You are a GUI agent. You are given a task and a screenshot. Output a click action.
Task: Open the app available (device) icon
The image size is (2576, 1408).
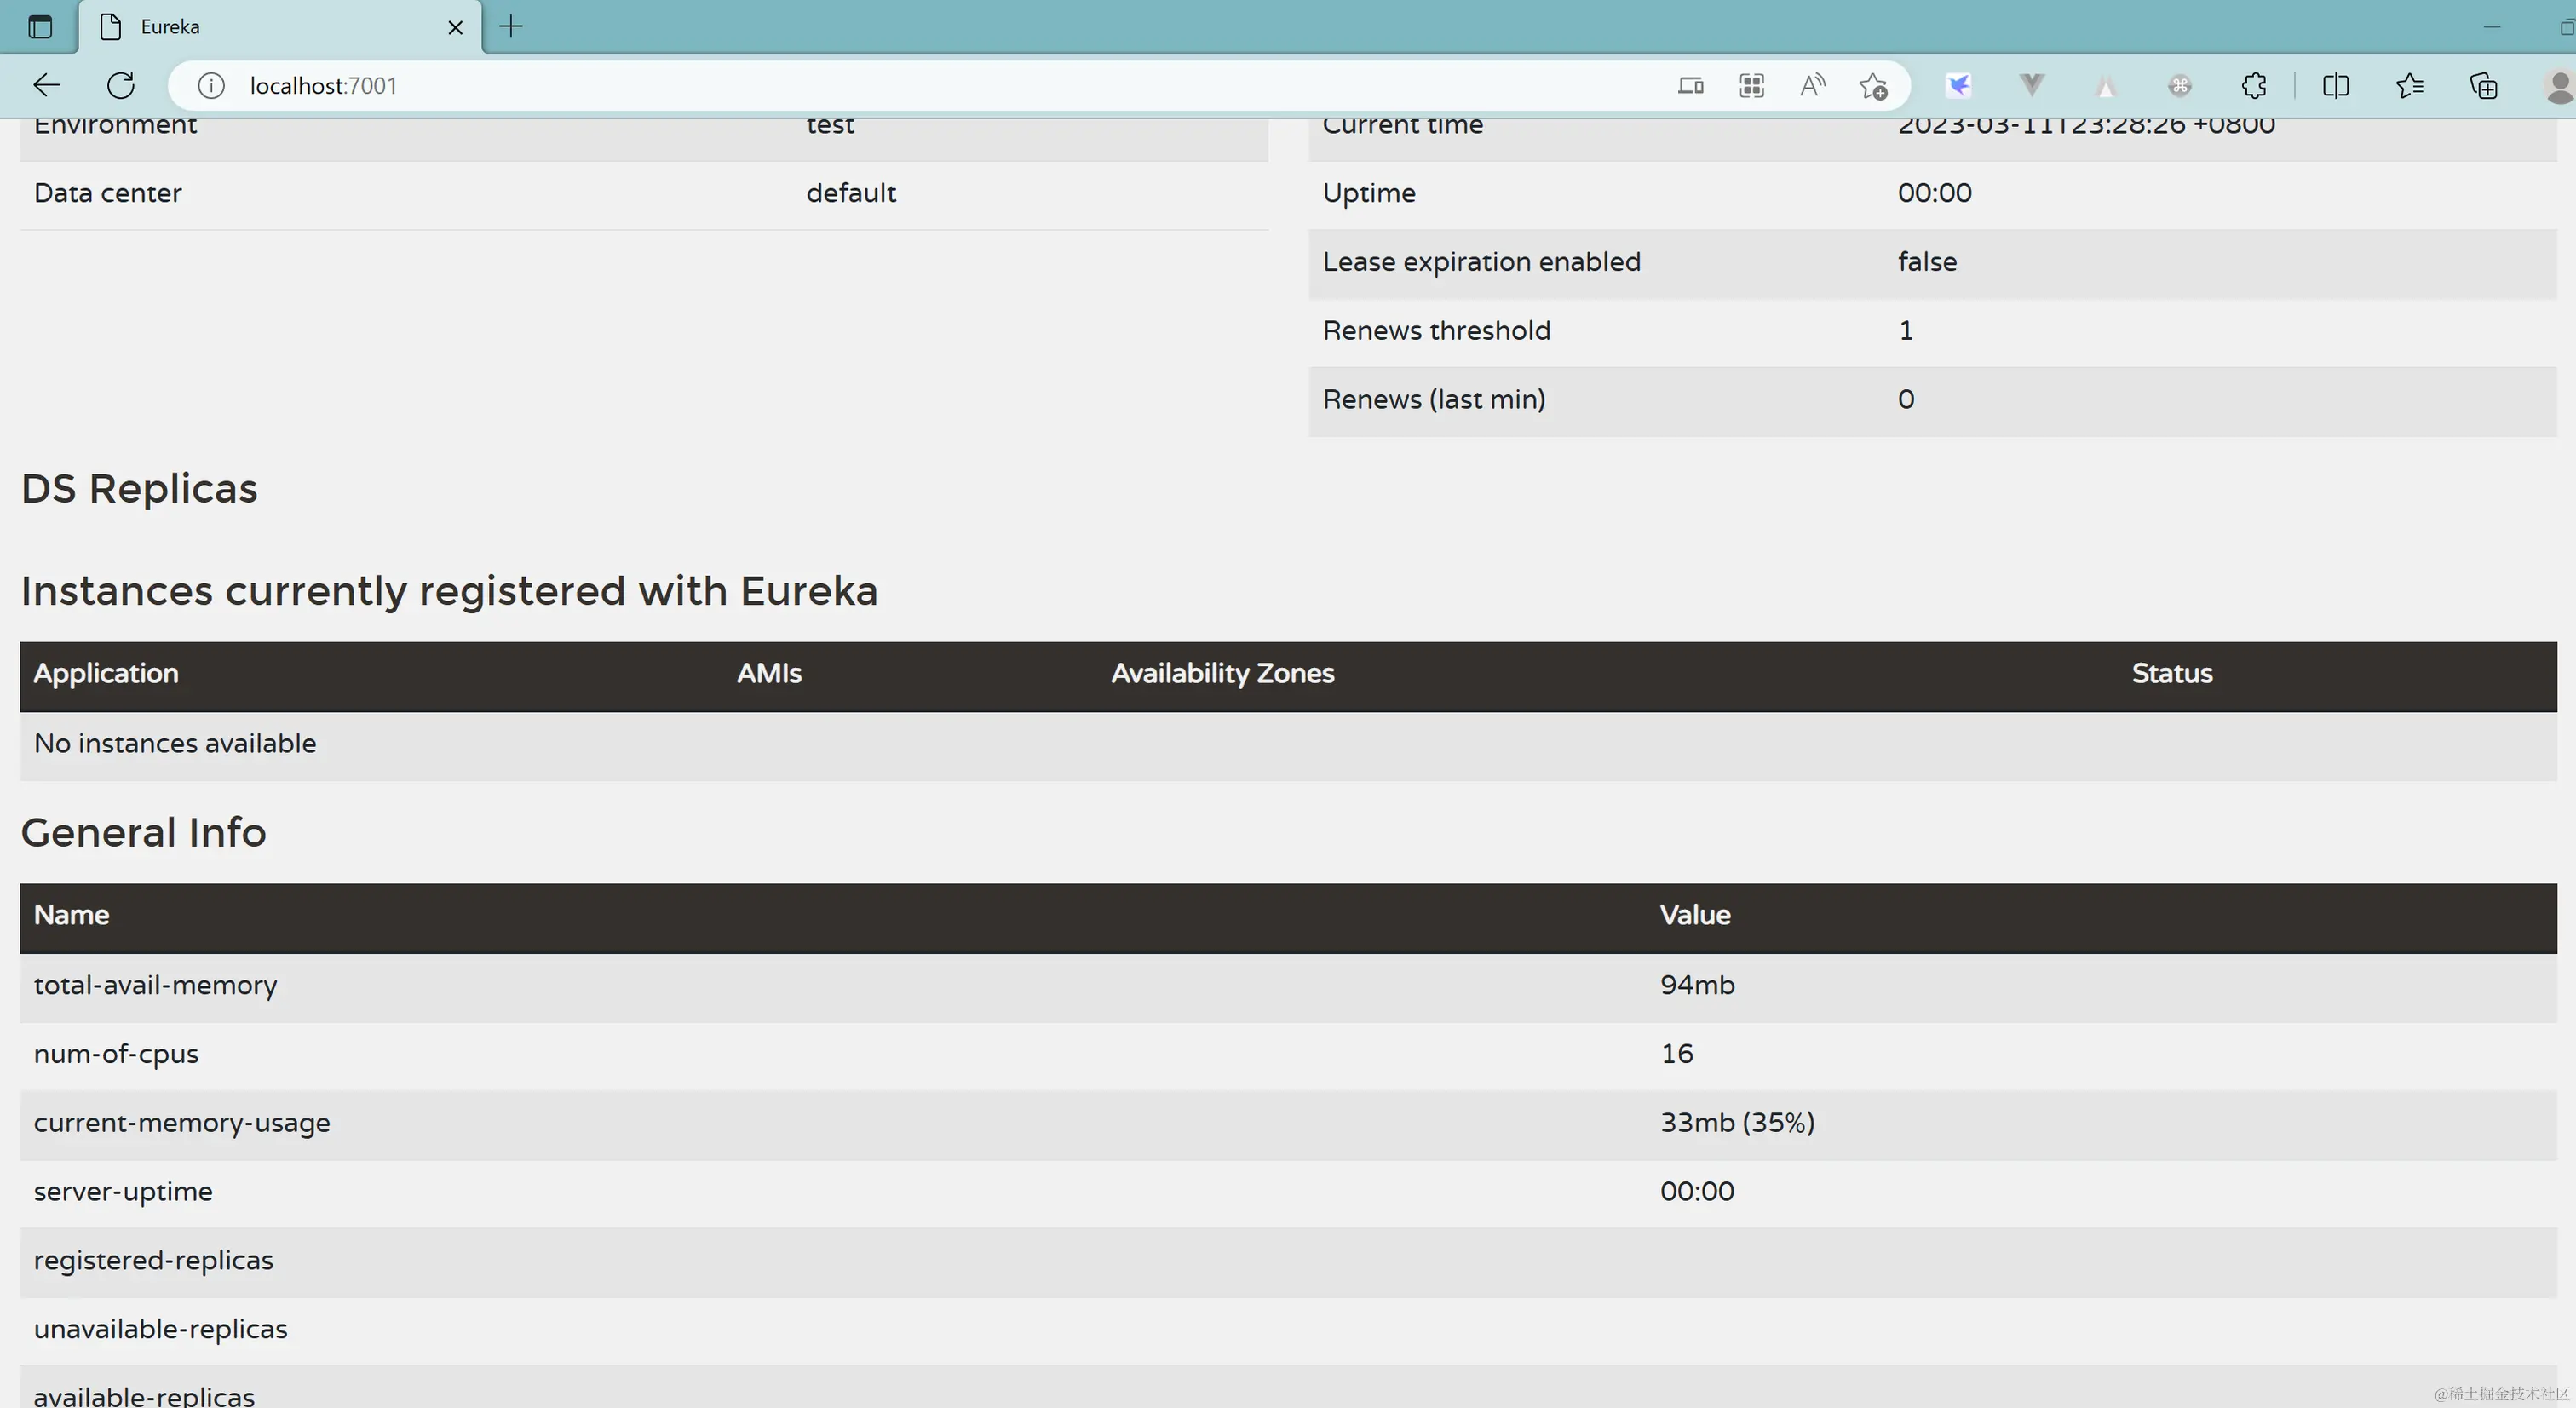click(1690, 86)
